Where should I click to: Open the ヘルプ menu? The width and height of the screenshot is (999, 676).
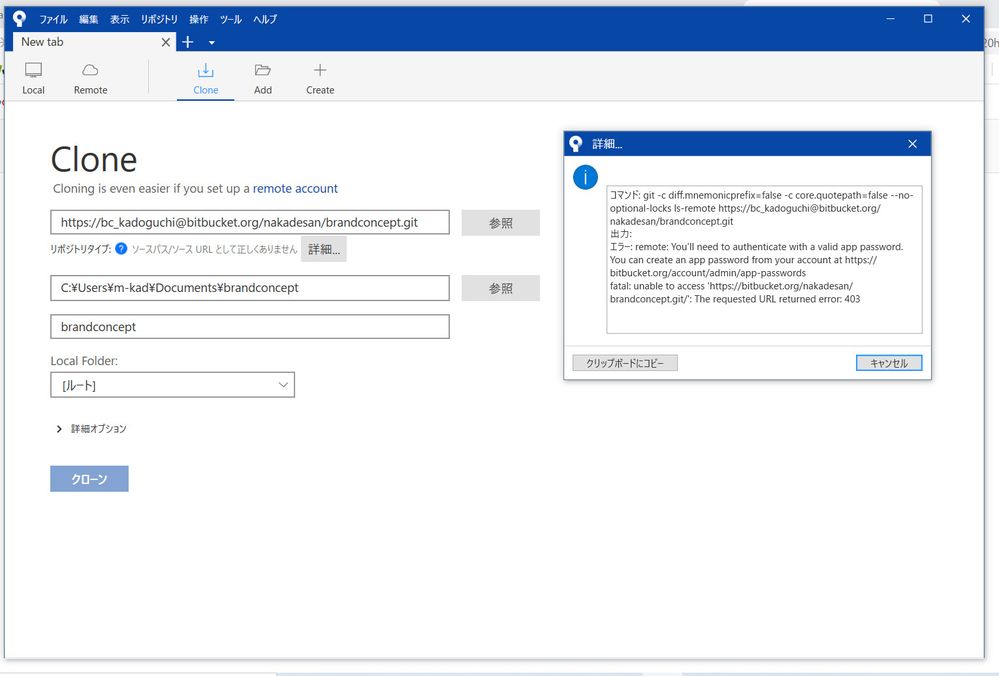click(x=265, y=19)
